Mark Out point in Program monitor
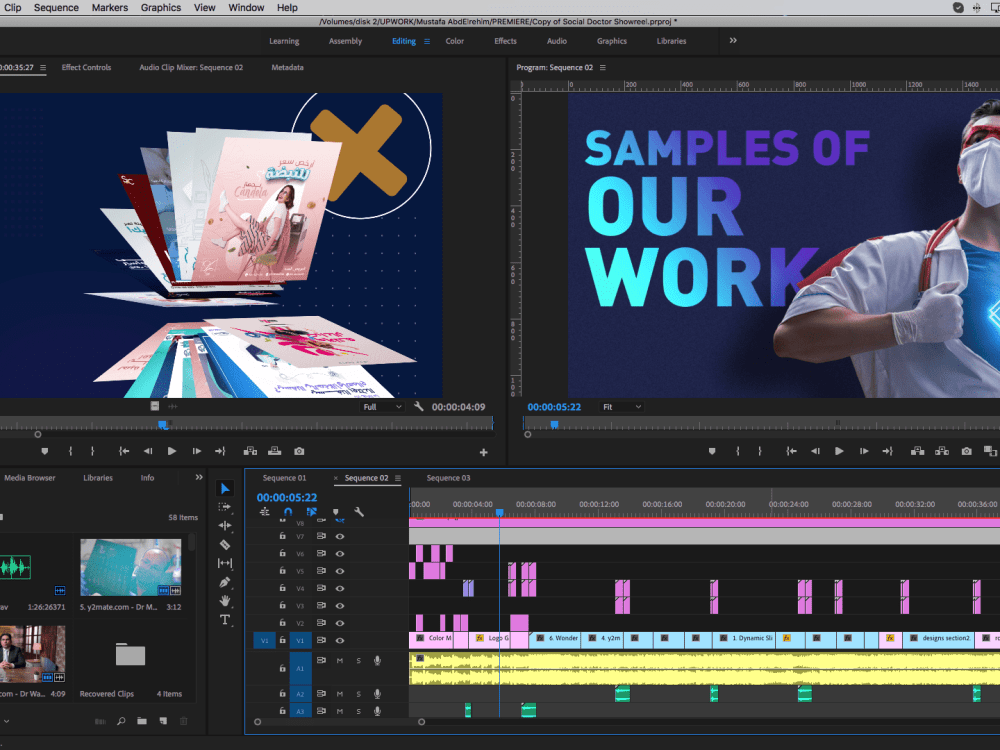This screenshot has height=750, width=1000. click(x=760, y=451)
